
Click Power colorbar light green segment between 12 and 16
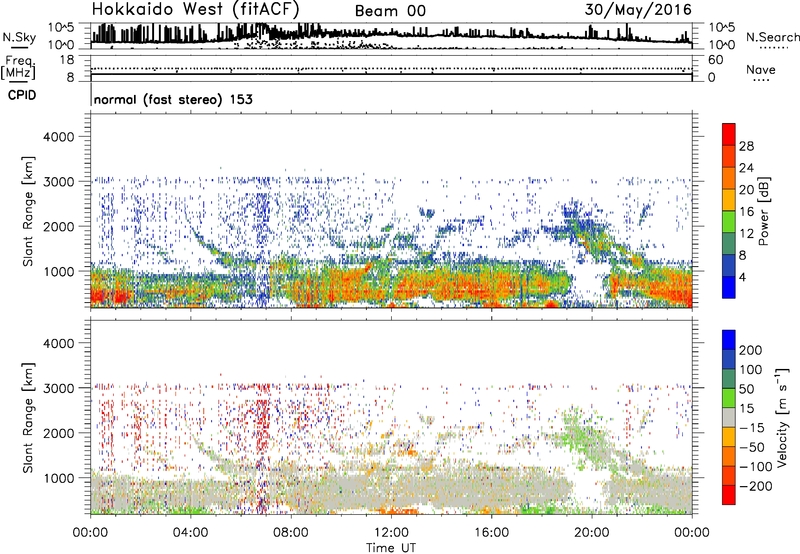tap(729, 222)
